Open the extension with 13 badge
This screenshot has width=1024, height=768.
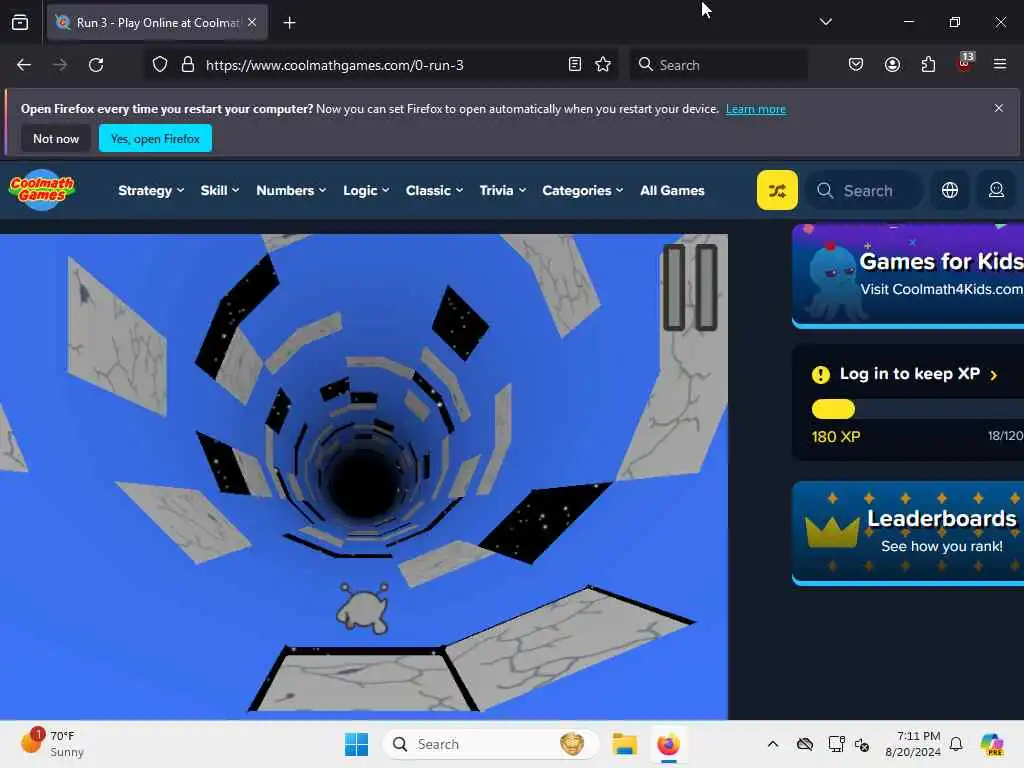click(965, 63)
